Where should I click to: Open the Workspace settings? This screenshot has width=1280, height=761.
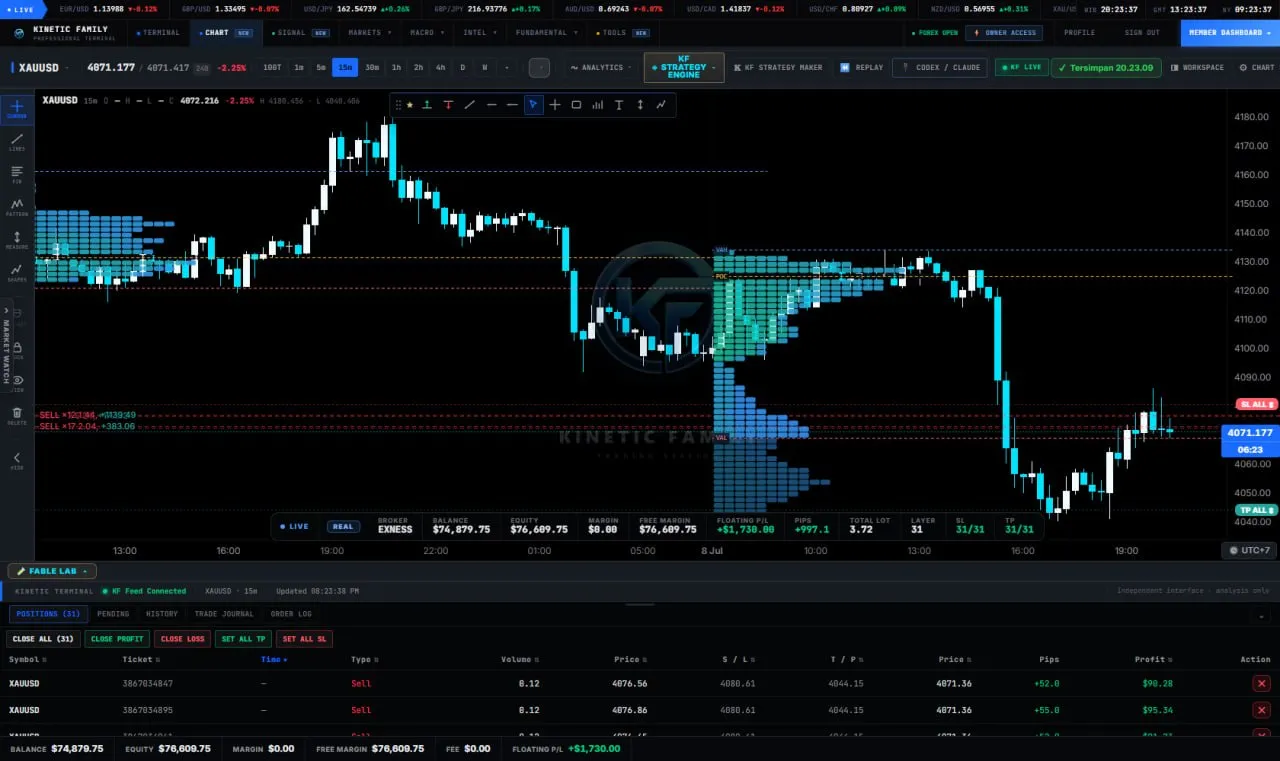(x=1197, y=68)
